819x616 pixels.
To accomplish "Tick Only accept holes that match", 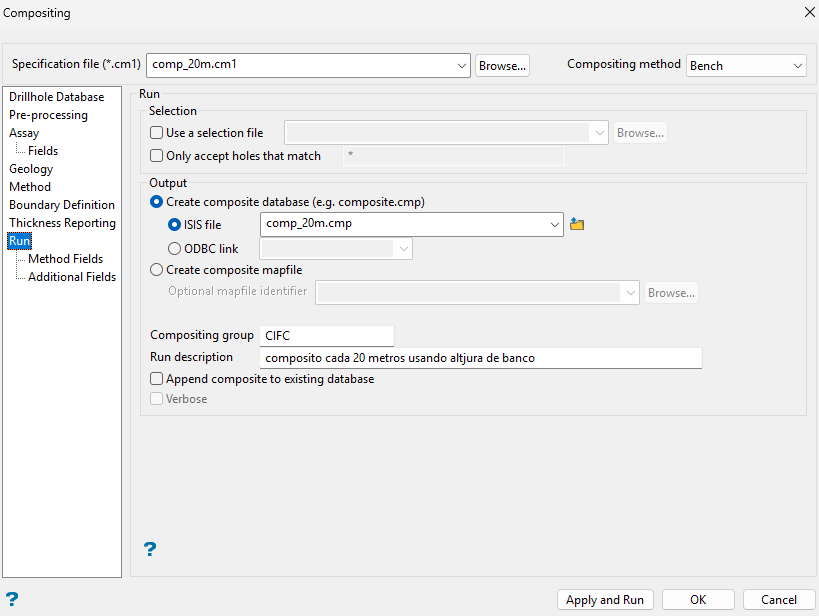I will (156, 156).
